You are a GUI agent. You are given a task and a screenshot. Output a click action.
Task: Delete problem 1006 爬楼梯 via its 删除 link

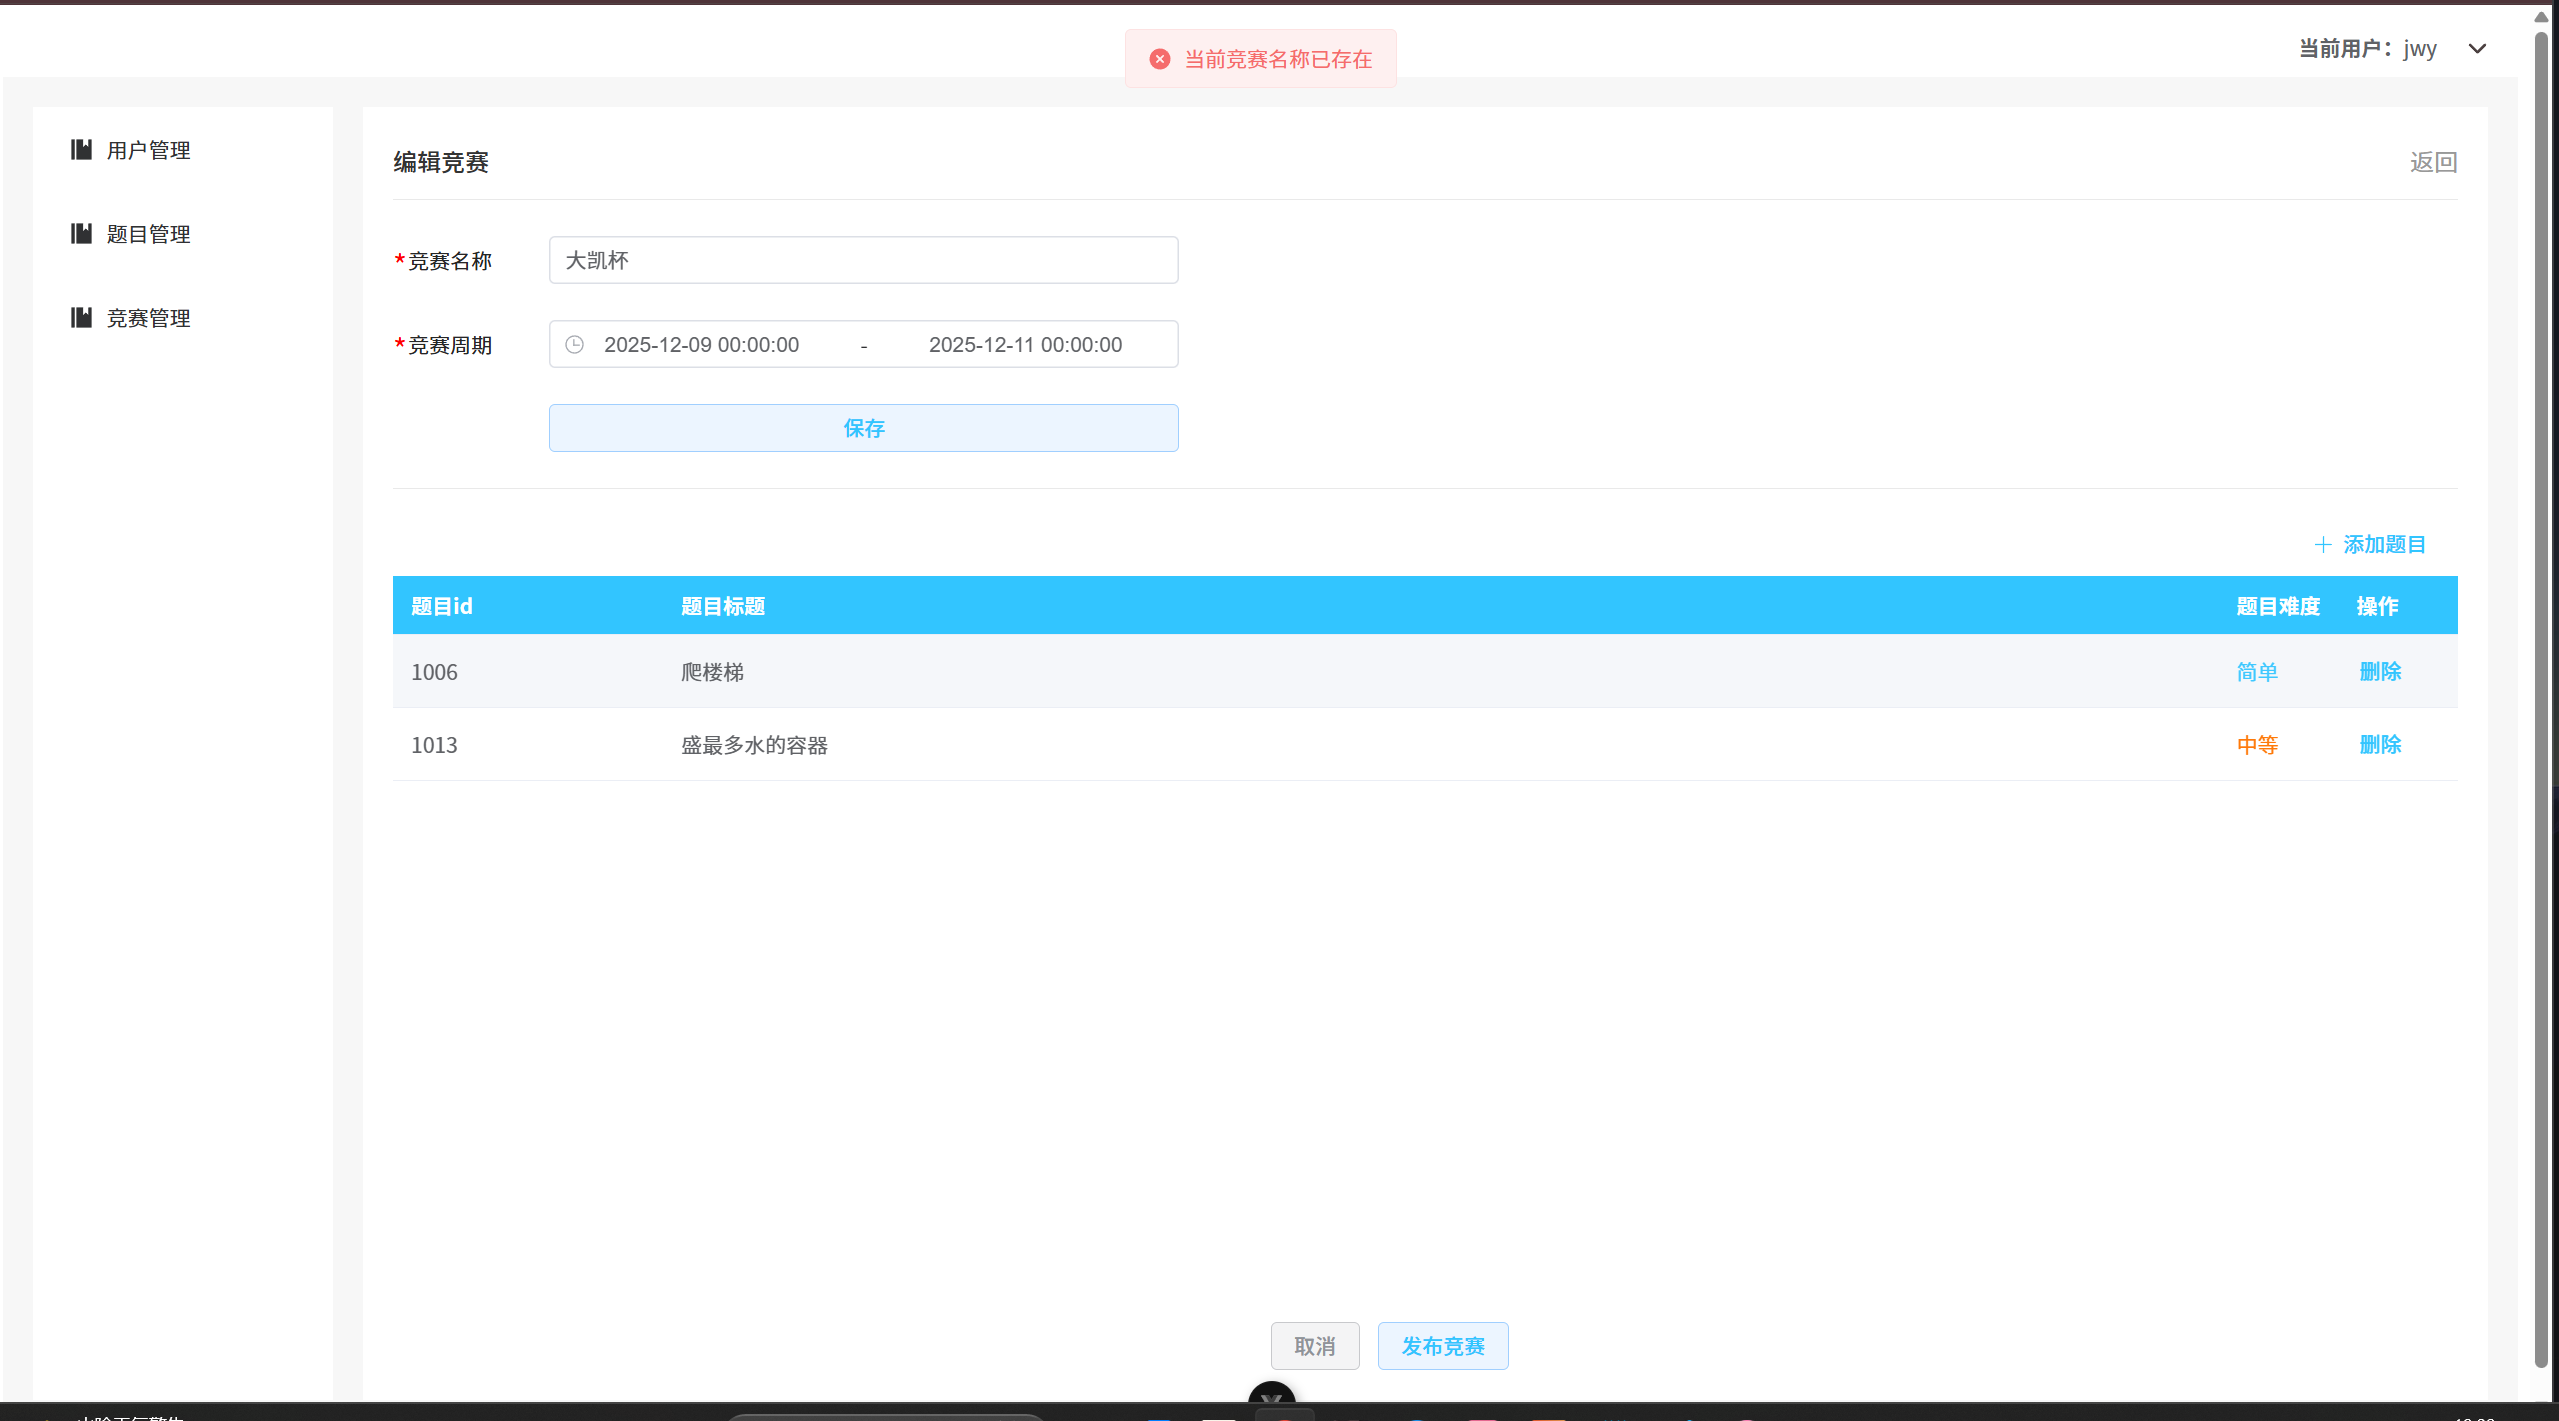tap(2380, 671)
